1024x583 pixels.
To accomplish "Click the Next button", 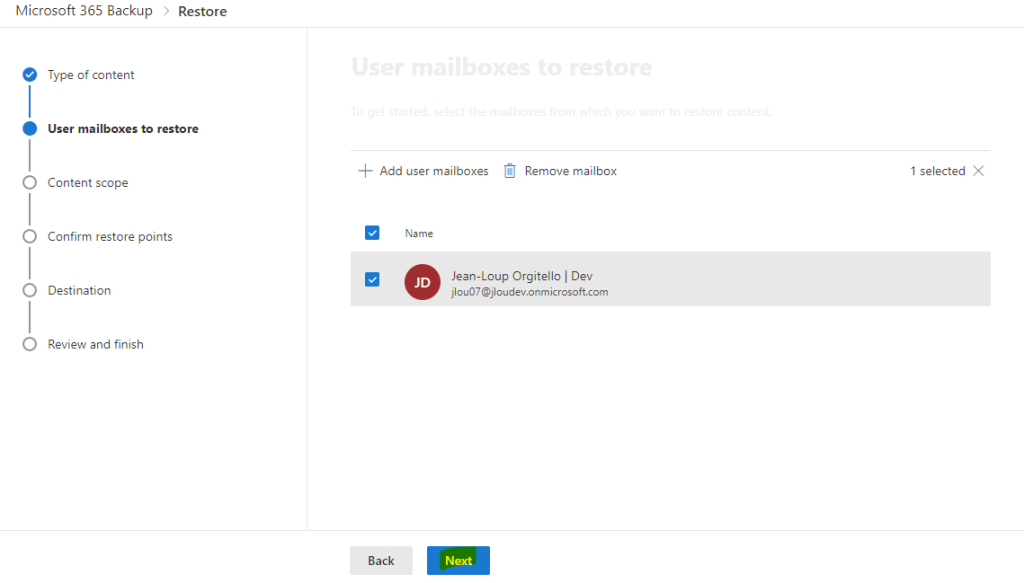I will pyautogui.click(x=458, y=560).
